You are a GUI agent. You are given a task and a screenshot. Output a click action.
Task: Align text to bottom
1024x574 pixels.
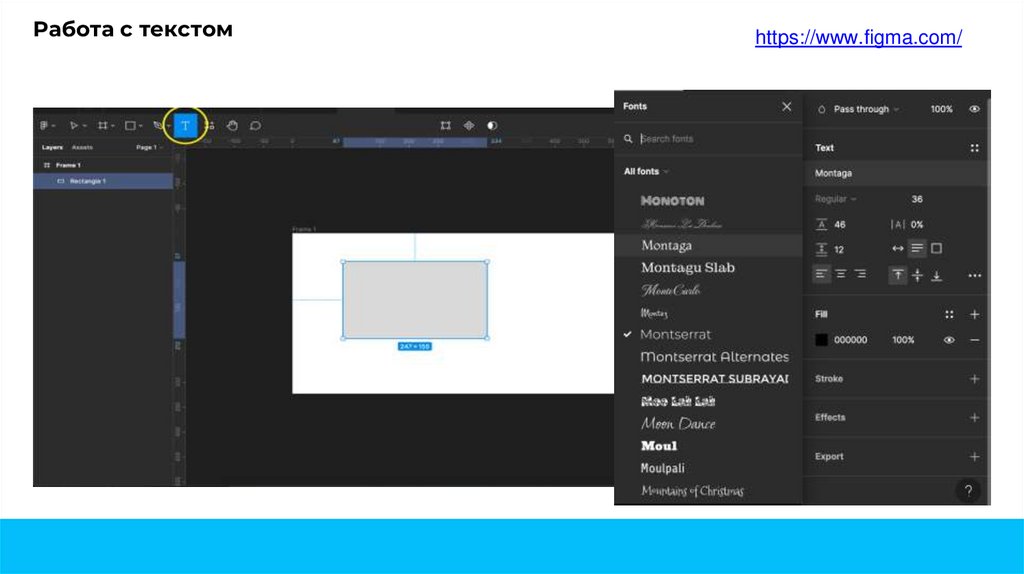pyautogui.click(x=936, y=276)
